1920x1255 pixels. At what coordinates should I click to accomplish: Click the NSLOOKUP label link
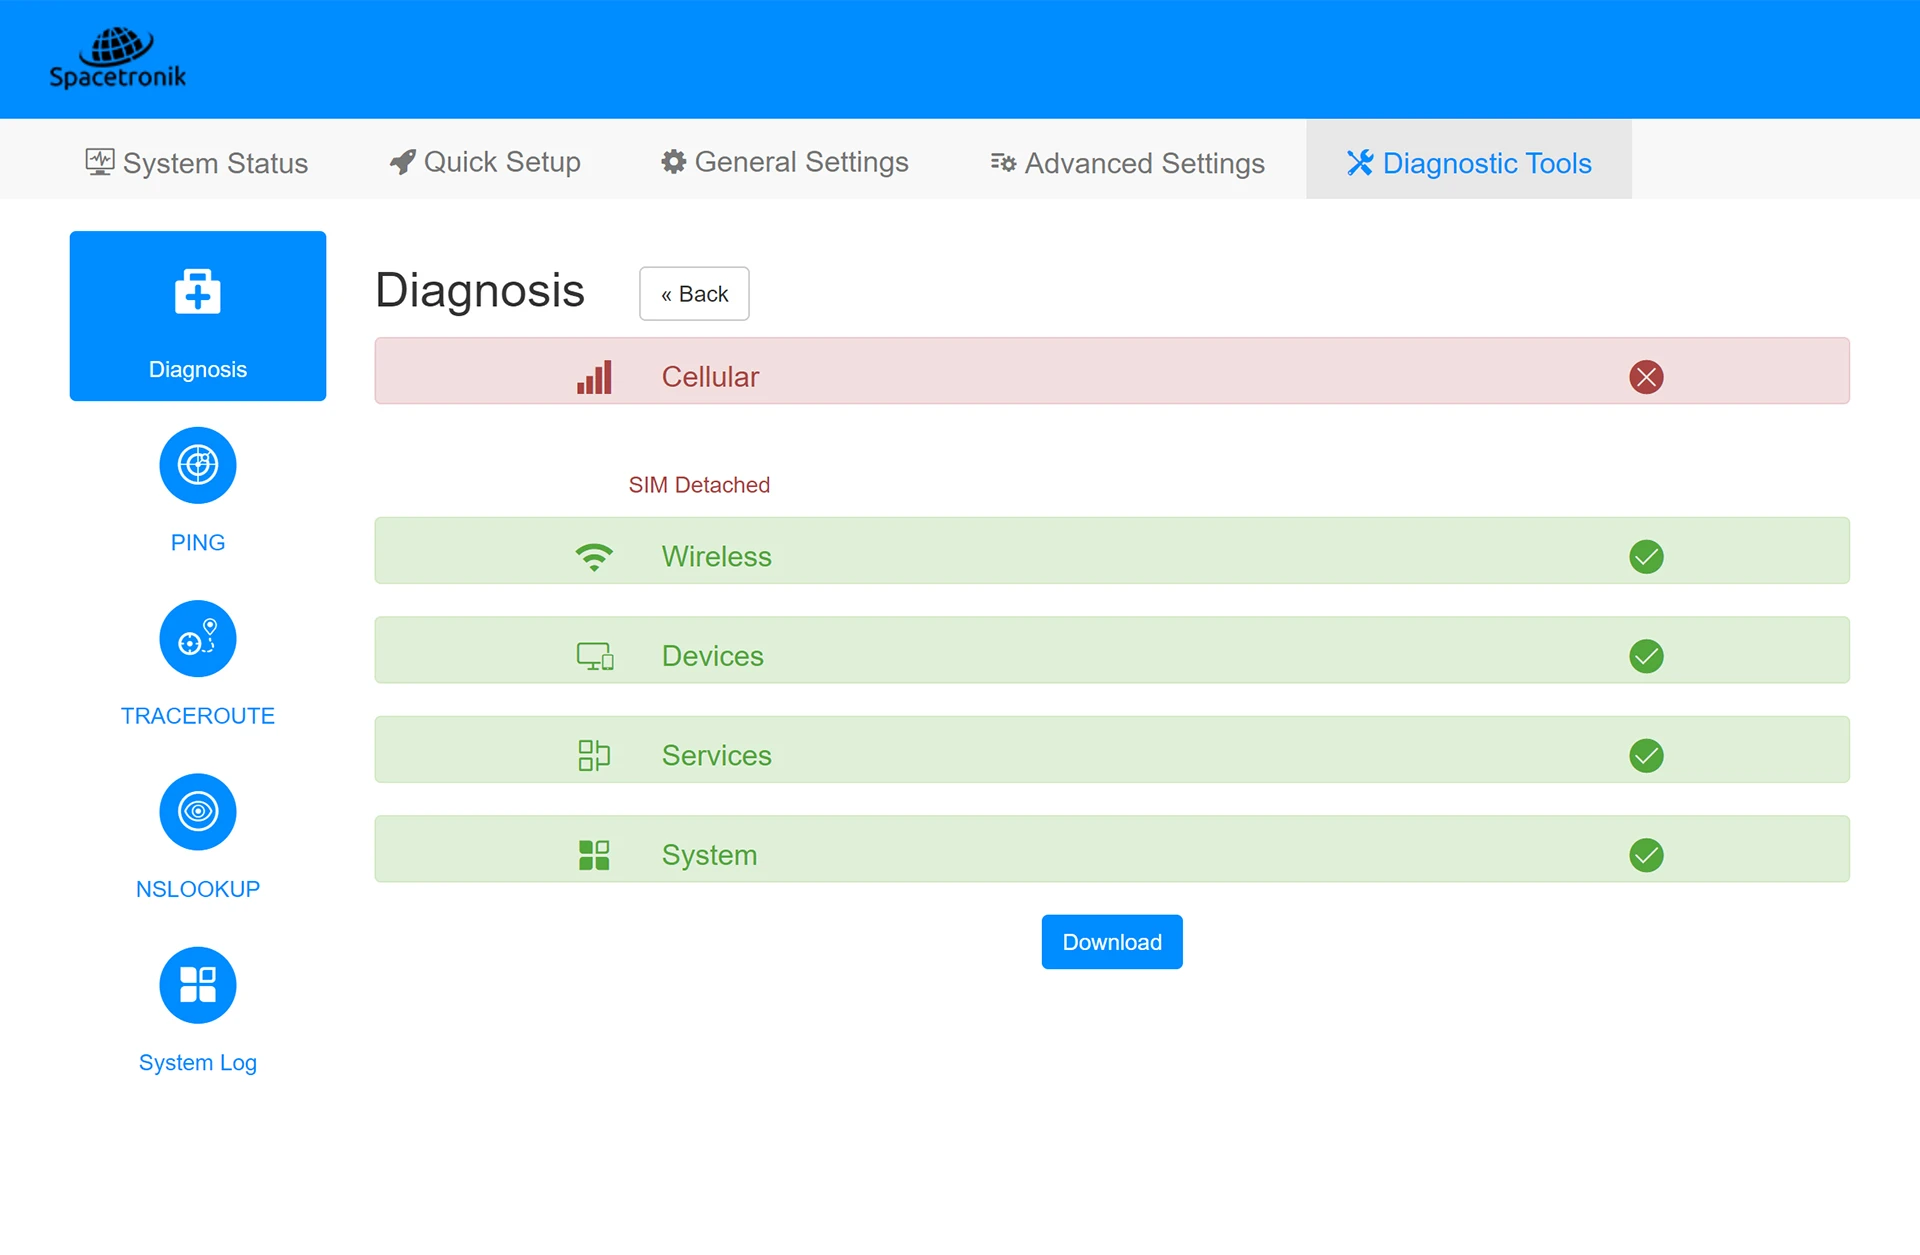click(198, 889)
